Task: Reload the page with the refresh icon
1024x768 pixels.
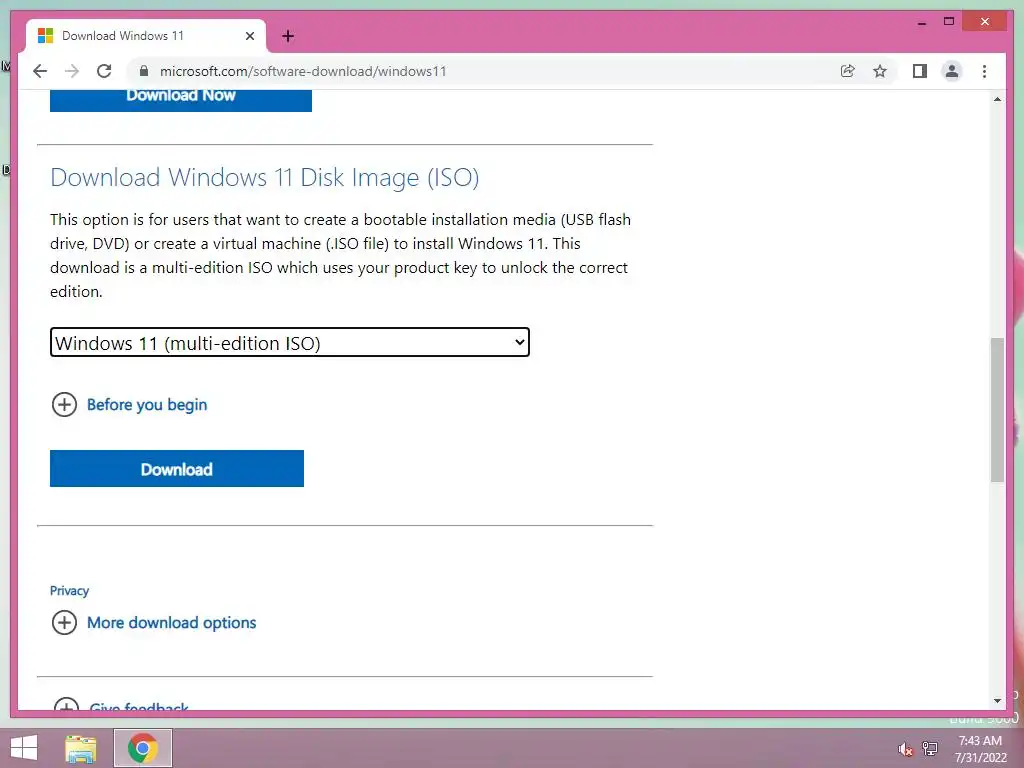Action: pos(104,71)
